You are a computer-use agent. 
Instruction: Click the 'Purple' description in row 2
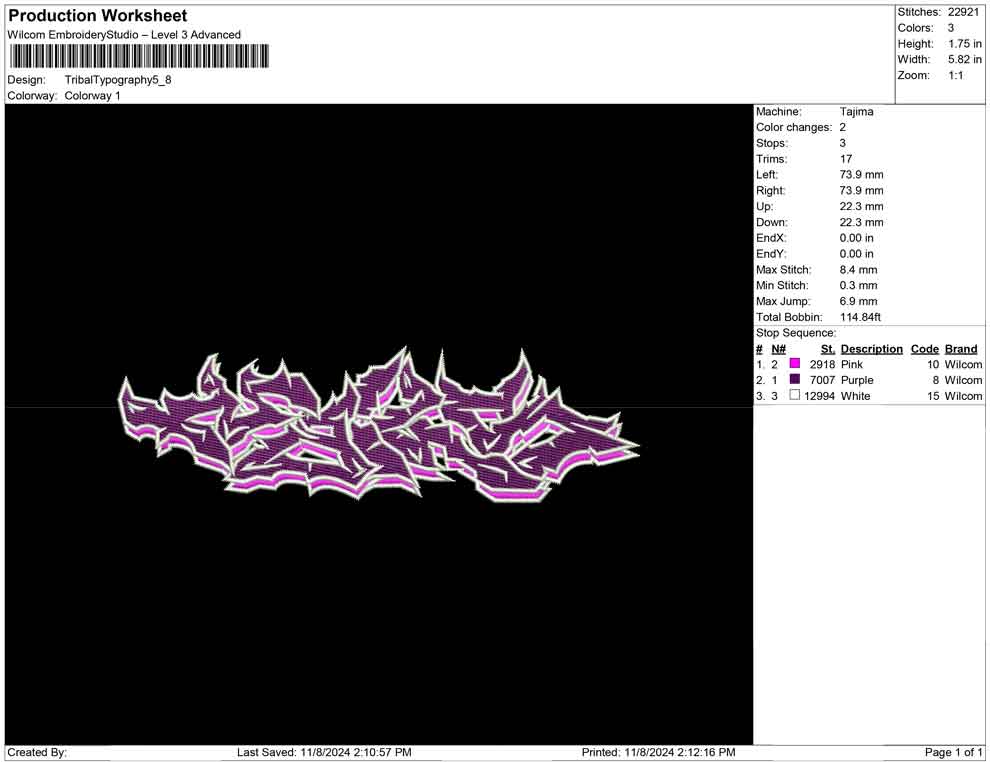point(857,380)
